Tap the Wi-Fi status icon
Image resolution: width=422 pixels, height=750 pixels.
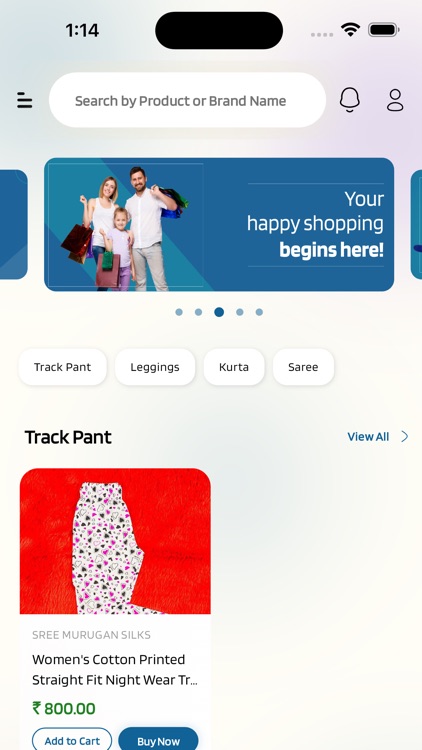click(350, 30)
